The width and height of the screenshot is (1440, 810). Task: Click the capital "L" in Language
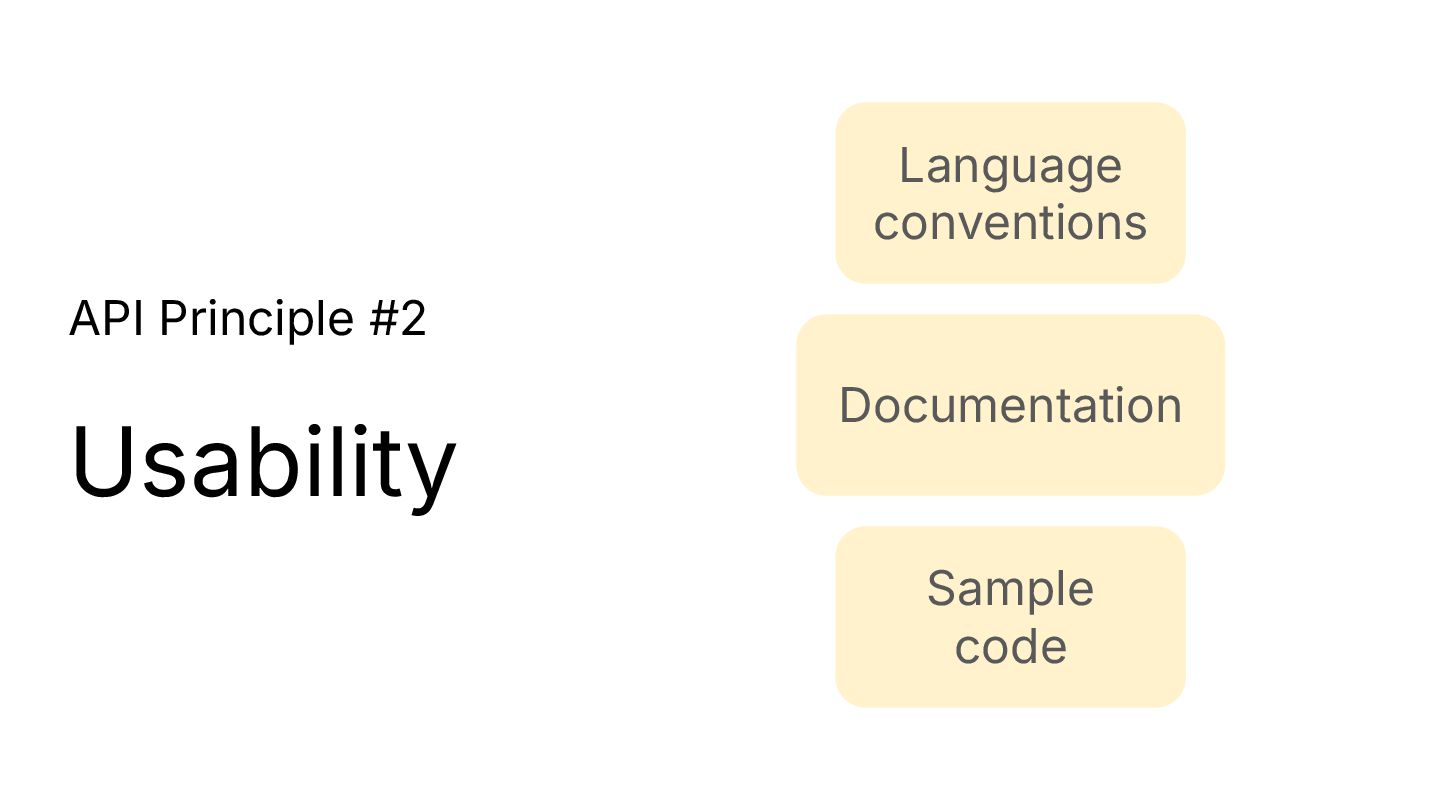point(909,166)
